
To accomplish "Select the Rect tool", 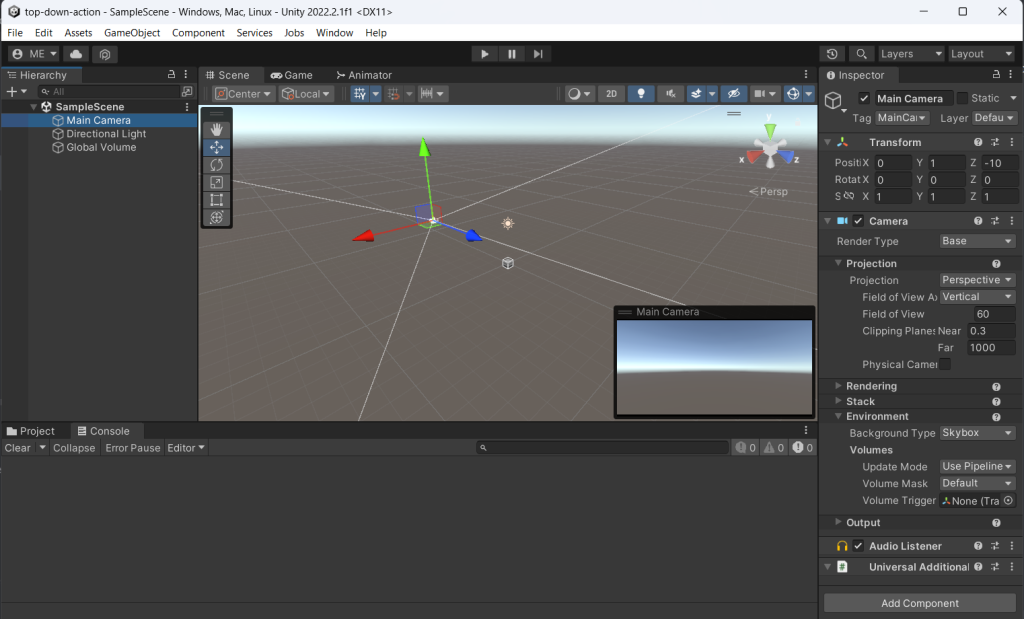I will pos(216,200).
